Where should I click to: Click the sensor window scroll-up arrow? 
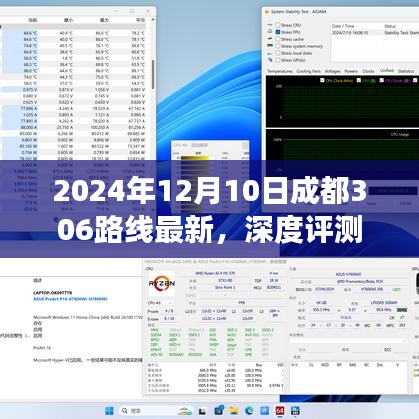[153, 20]
